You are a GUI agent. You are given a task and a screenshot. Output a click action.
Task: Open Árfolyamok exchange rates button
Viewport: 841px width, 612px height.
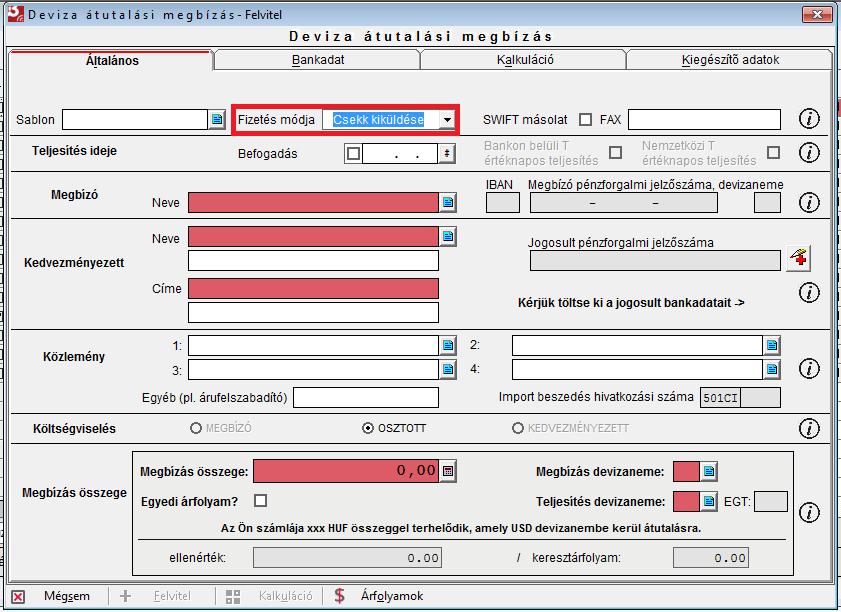(x=379, y=596)
